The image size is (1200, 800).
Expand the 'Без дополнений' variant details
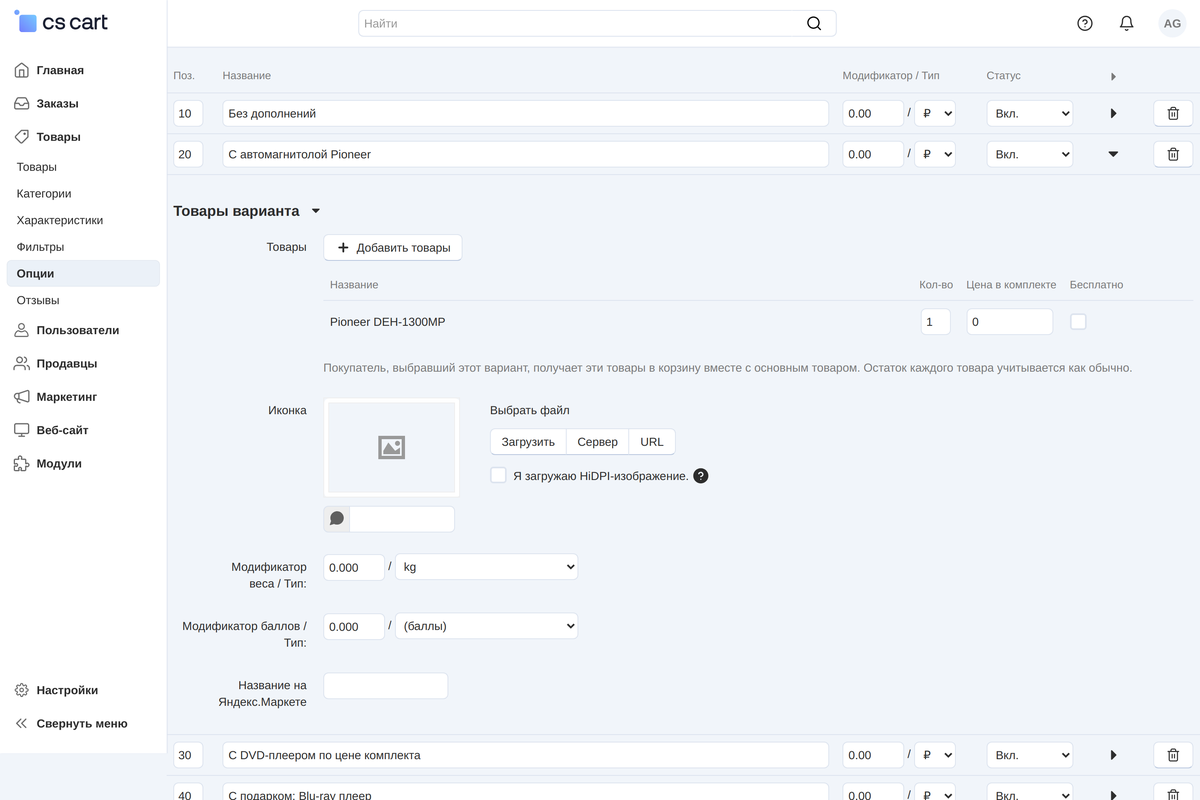(1113, 114)
